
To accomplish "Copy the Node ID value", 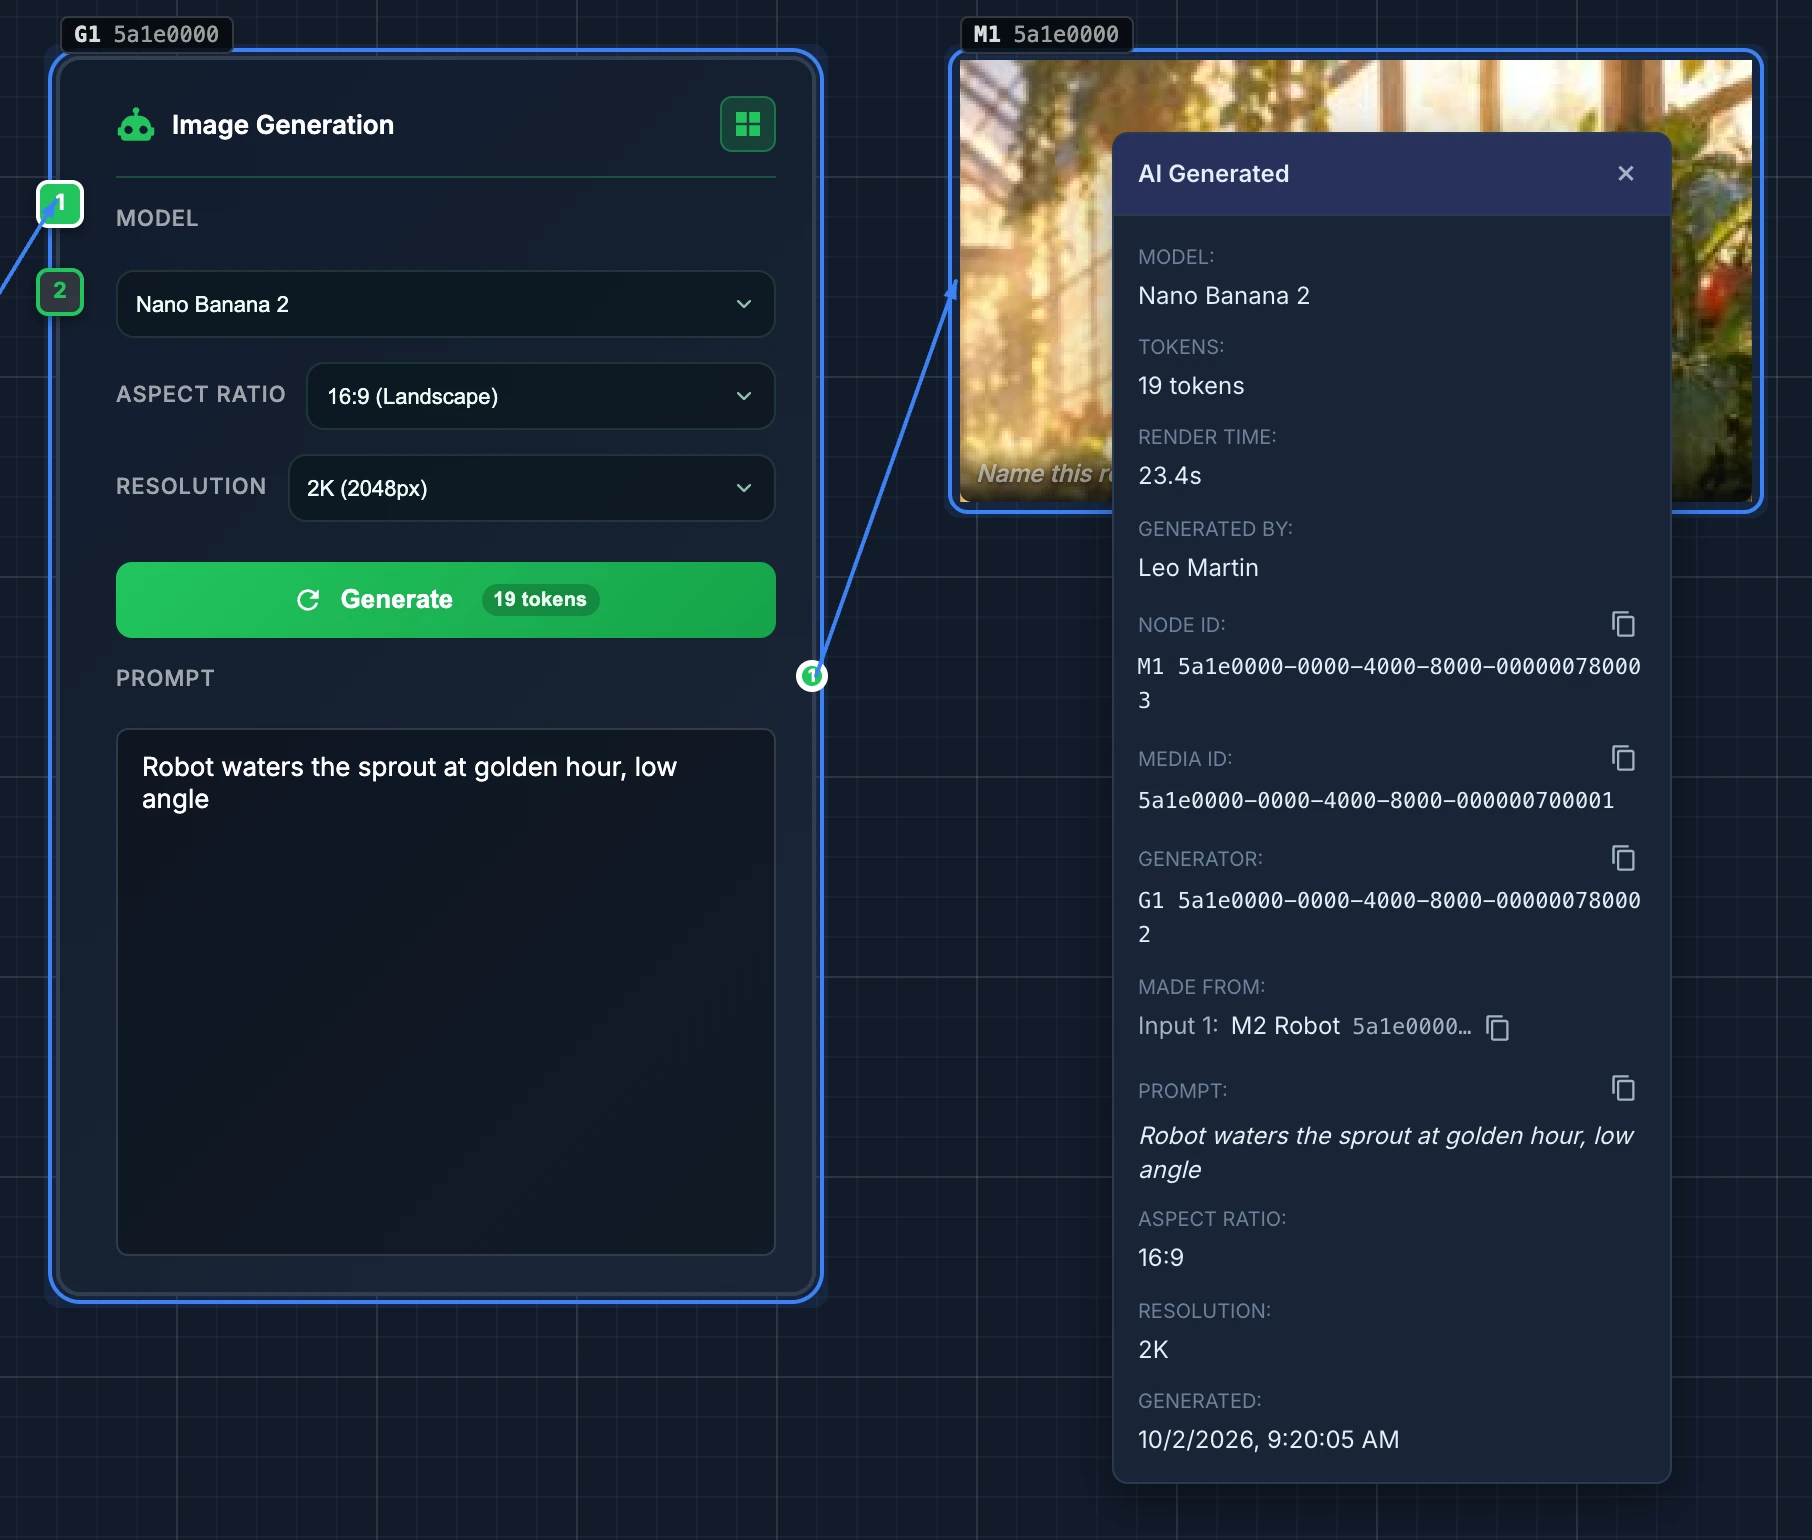I will [x=1623, y=624].
